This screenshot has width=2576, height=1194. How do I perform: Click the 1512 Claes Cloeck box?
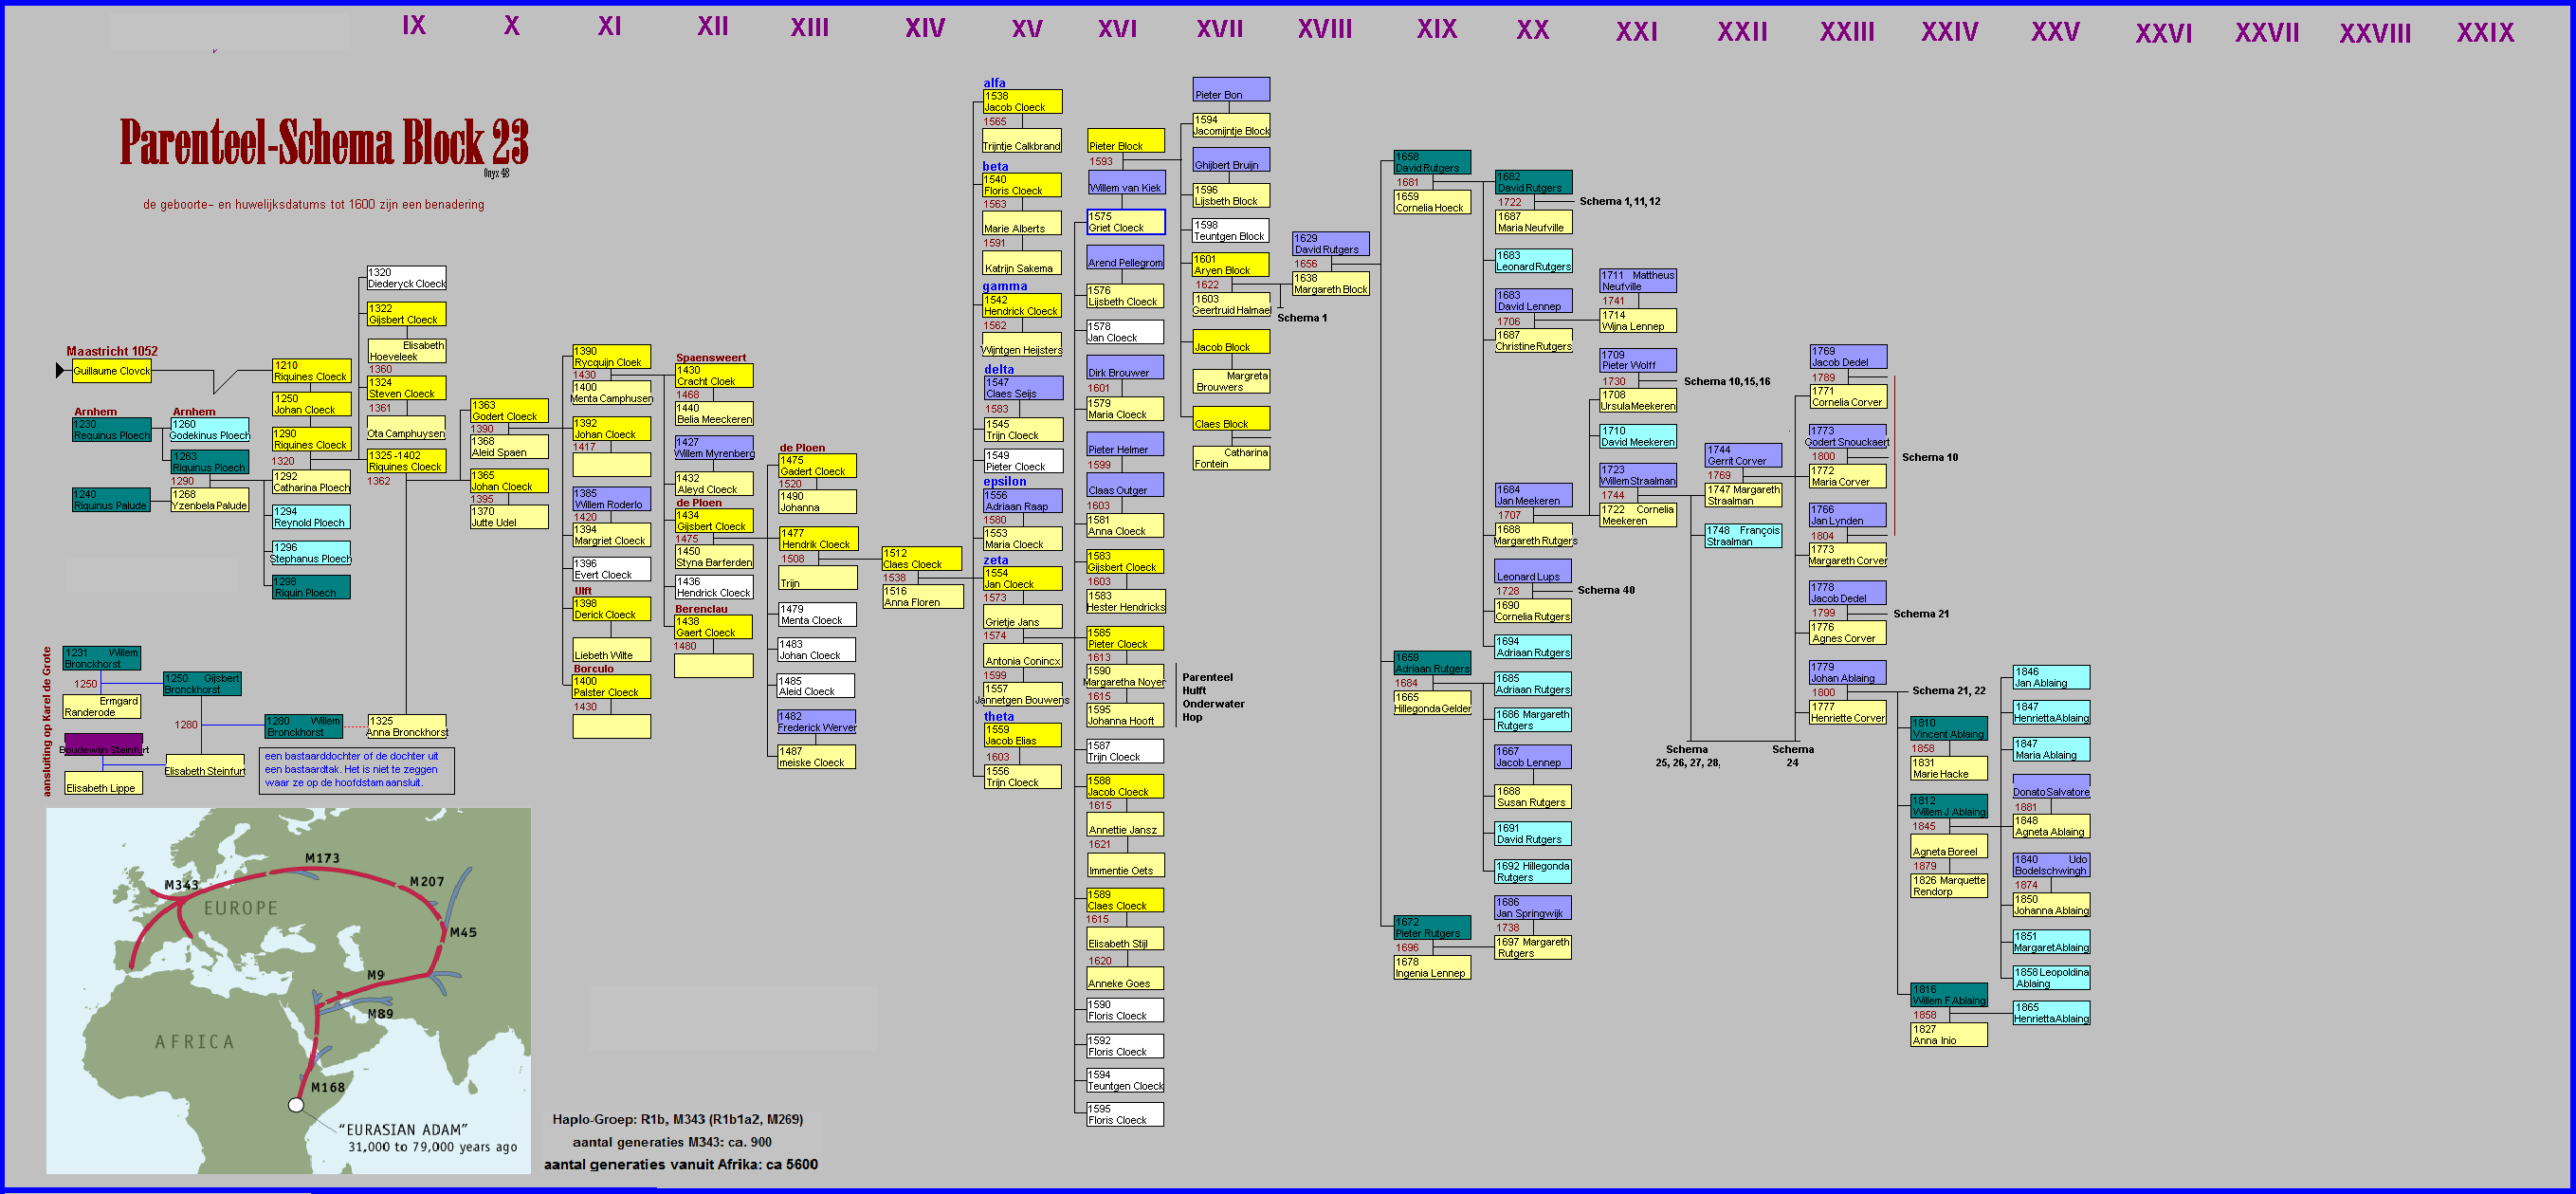tap(921, 559)
